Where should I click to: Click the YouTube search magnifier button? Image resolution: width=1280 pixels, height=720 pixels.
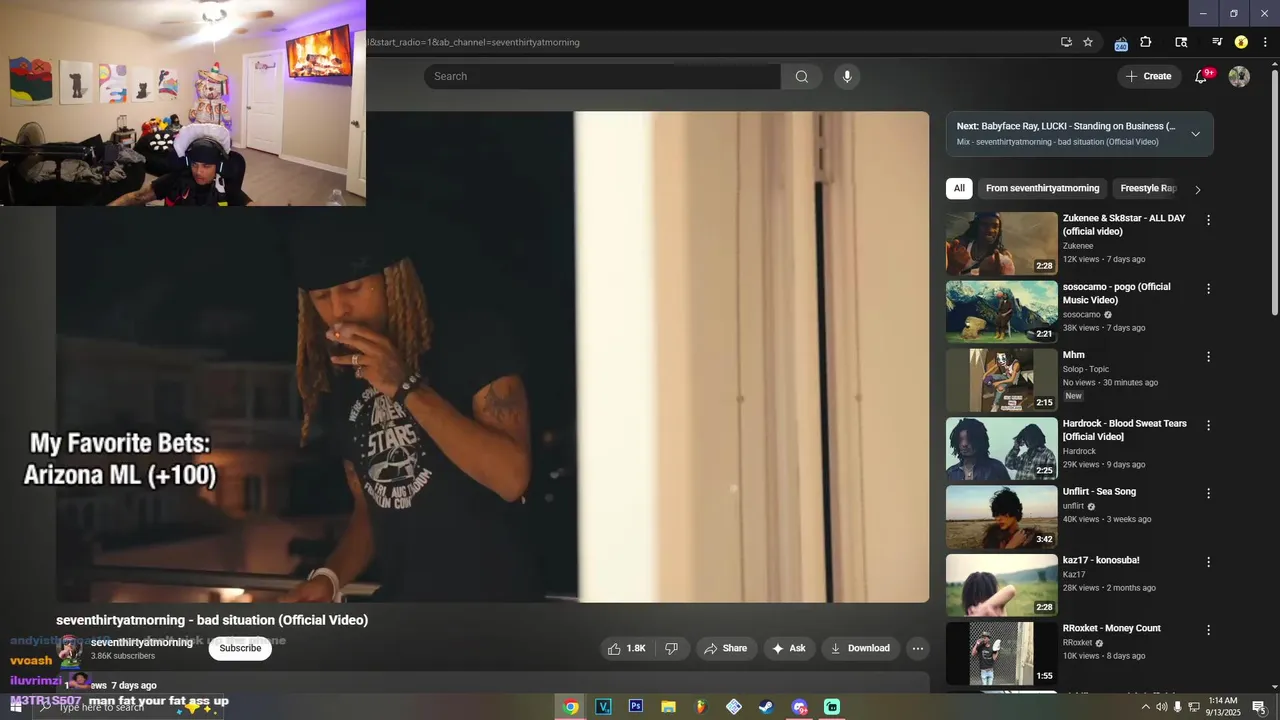click(802, 76)
